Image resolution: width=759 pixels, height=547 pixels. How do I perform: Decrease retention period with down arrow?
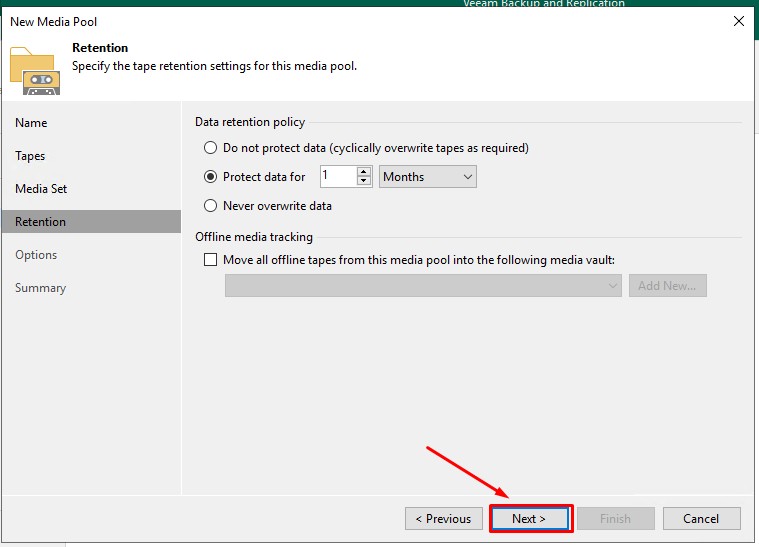tap(364, 182)
